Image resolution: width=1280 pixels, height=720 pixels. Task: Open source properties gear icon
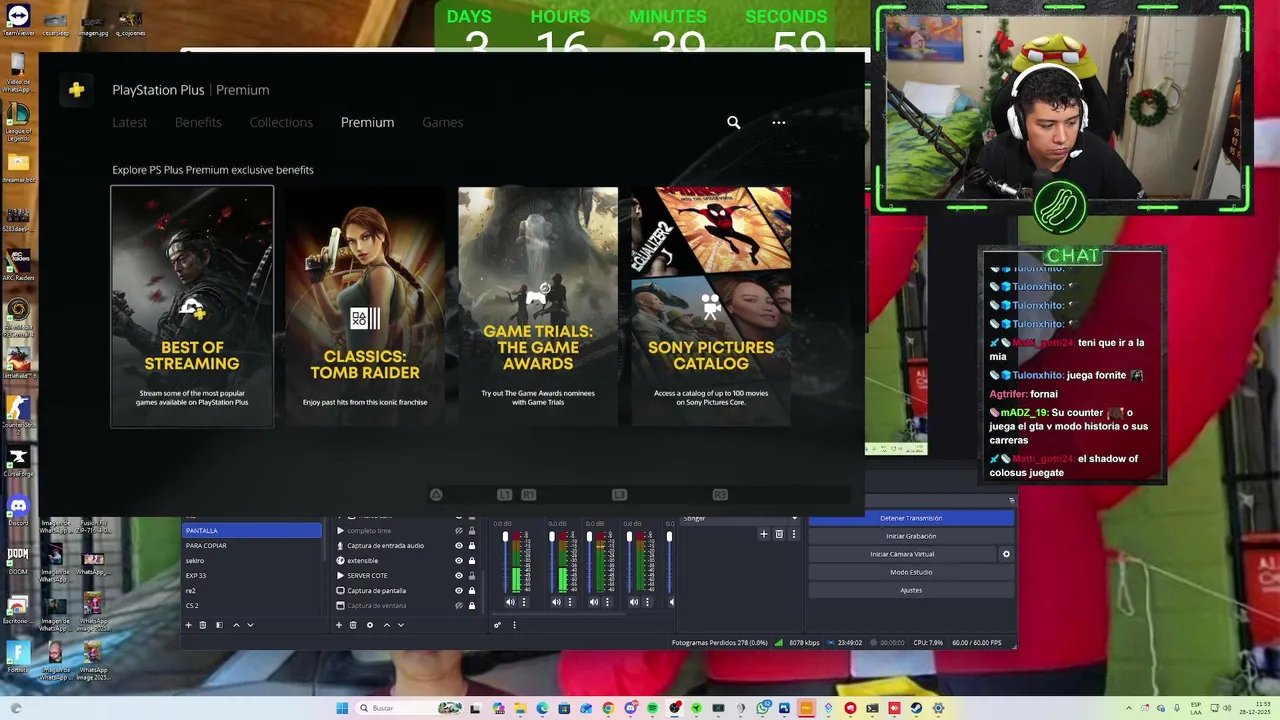click(370, 625)
